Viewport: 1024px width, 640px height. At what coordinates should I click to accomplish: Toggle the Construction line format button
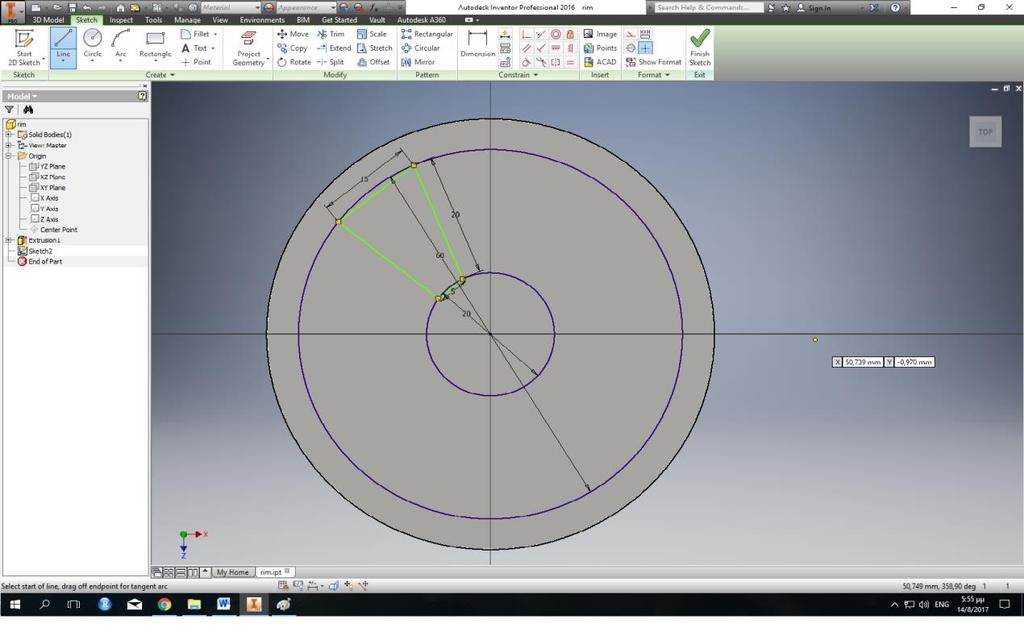point(630,34)
